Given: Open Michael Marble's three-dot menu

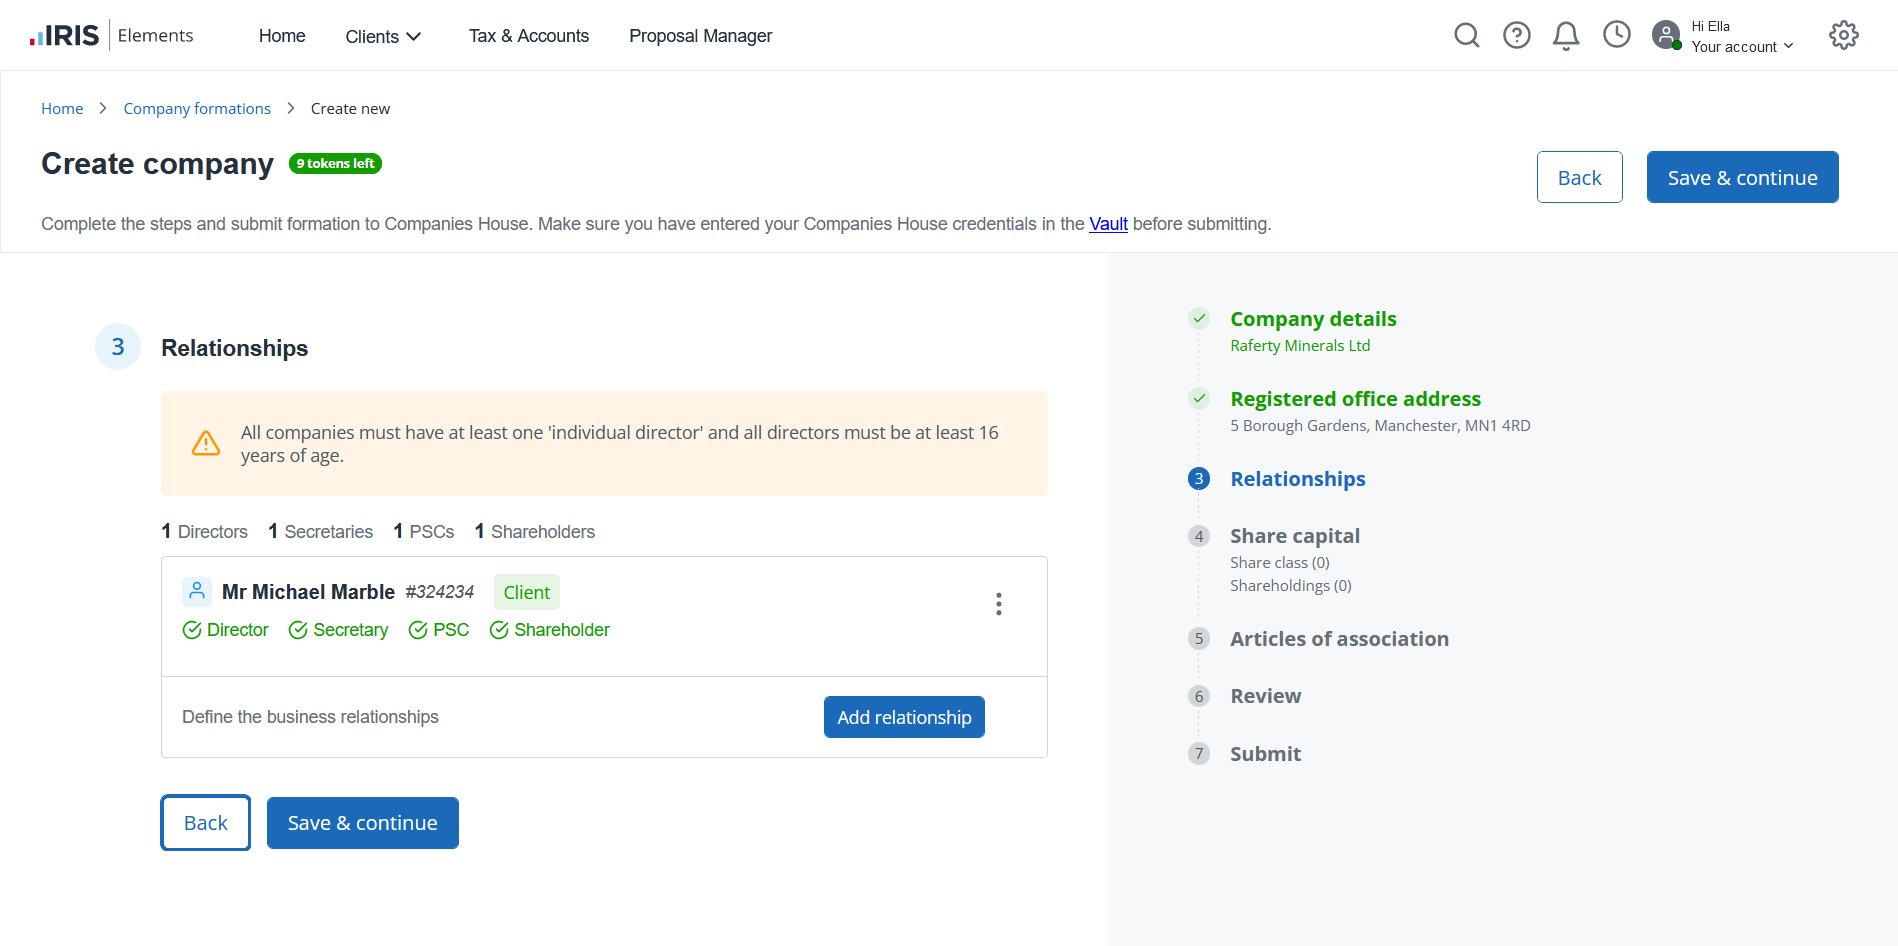Looking at the screenshot, I should point(998,604).
